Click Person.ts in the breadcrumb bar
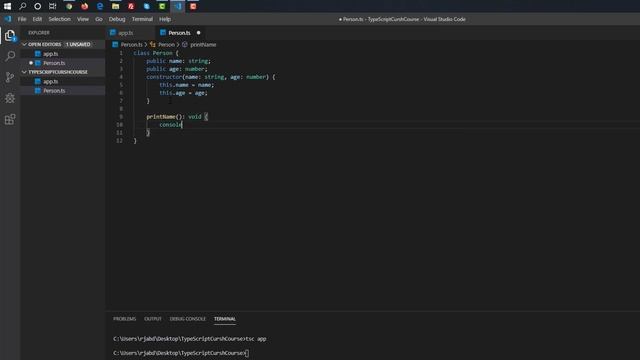The image size is (640, 360). pos(131,44)
